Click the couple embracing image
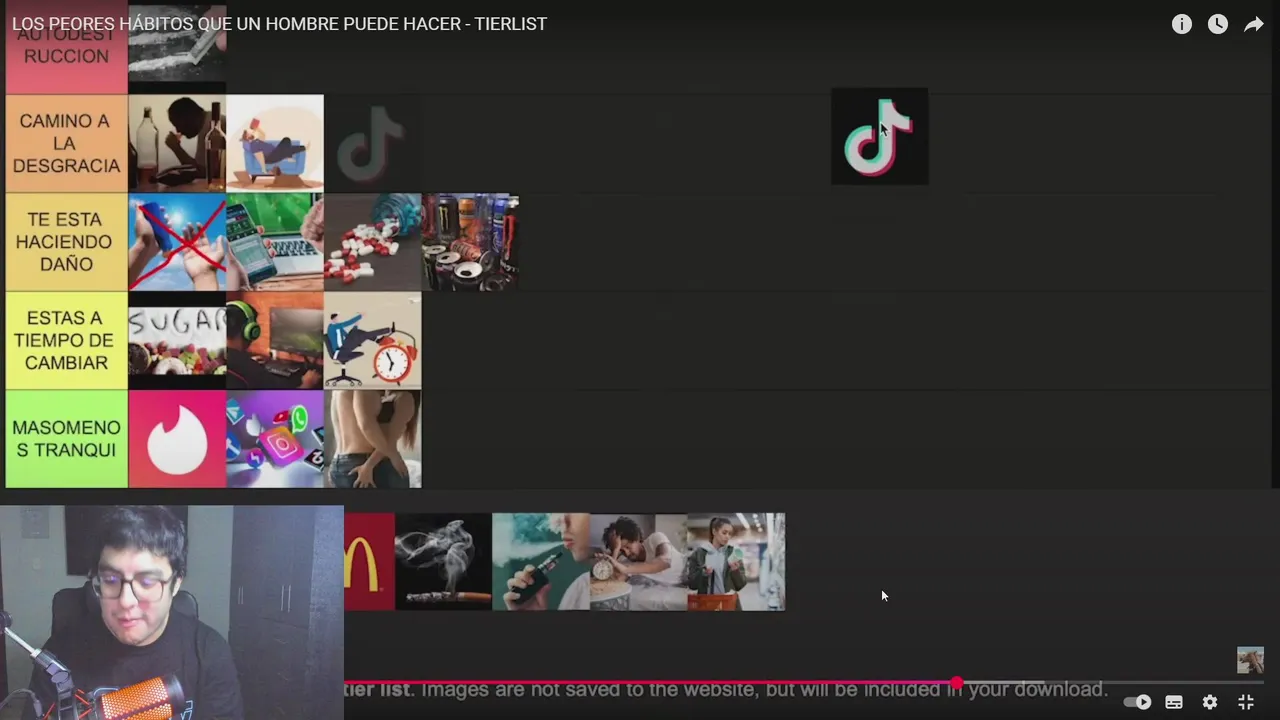 pyautogui.click(x=373, y=439)
